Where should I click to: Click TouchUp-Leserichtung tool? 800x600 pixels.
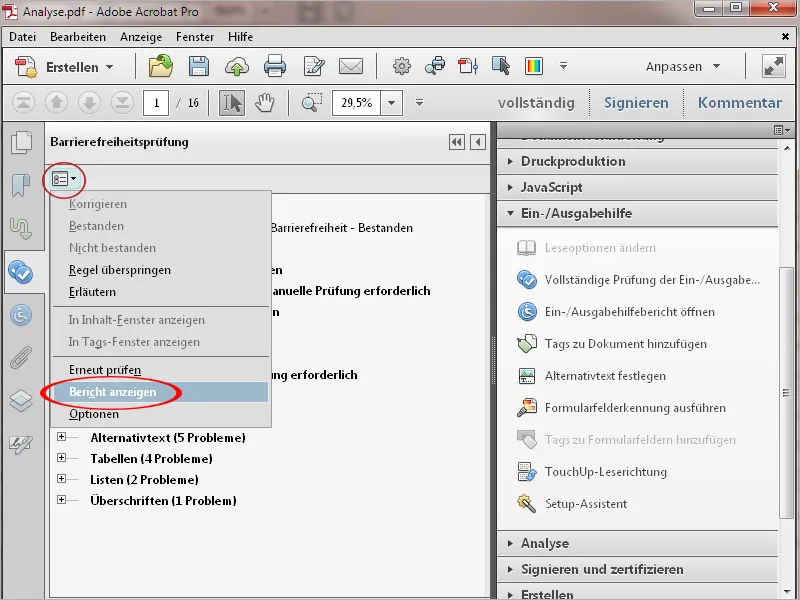pos(592,471)
